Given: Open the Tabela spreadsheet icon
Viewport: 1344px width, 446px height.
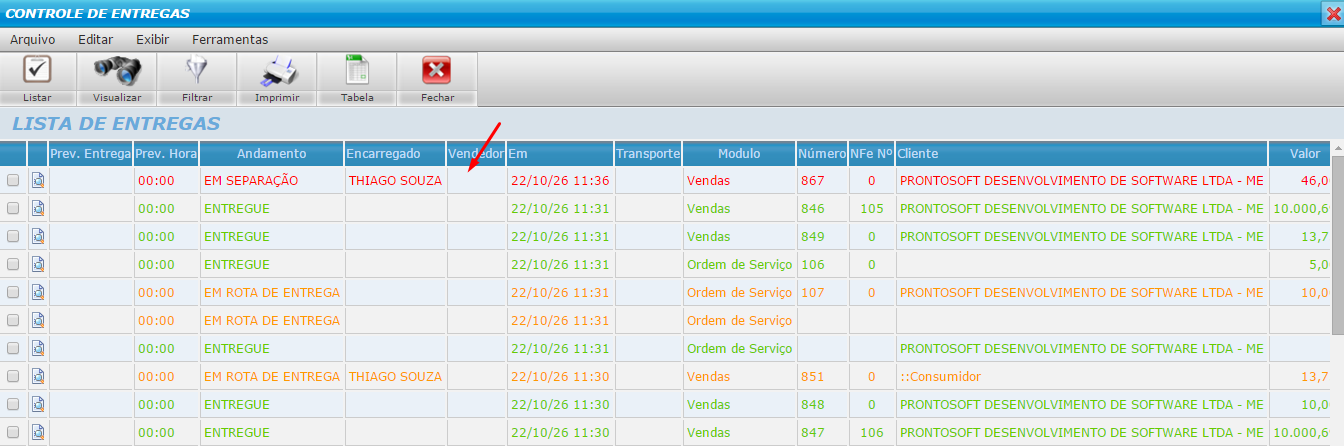Looking at the screenshot, I should pos(357,71).
